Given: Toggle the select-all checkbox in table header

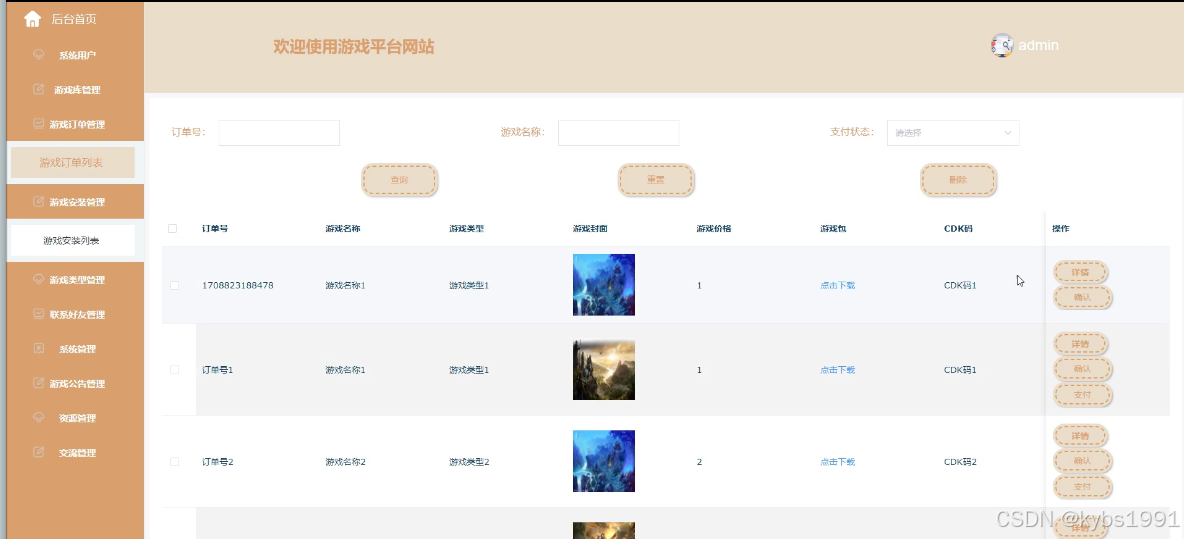Looking at the screenshot, I should (x=173, y=228).
